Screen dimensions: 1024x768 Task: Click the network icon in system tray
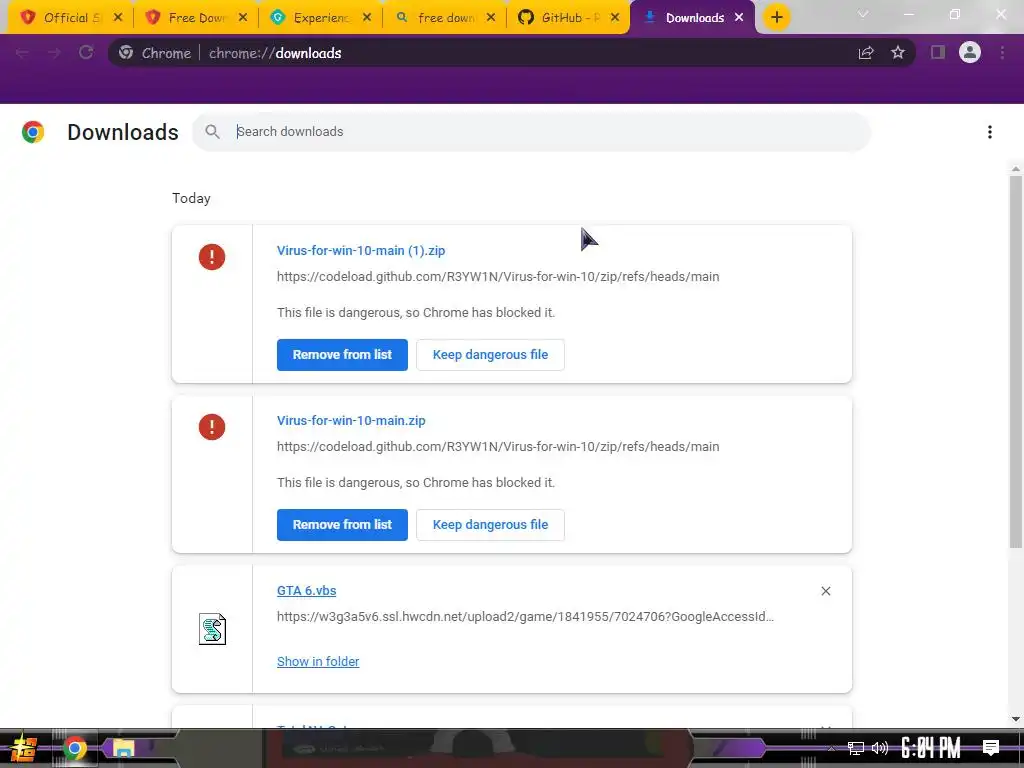point(856,748)
